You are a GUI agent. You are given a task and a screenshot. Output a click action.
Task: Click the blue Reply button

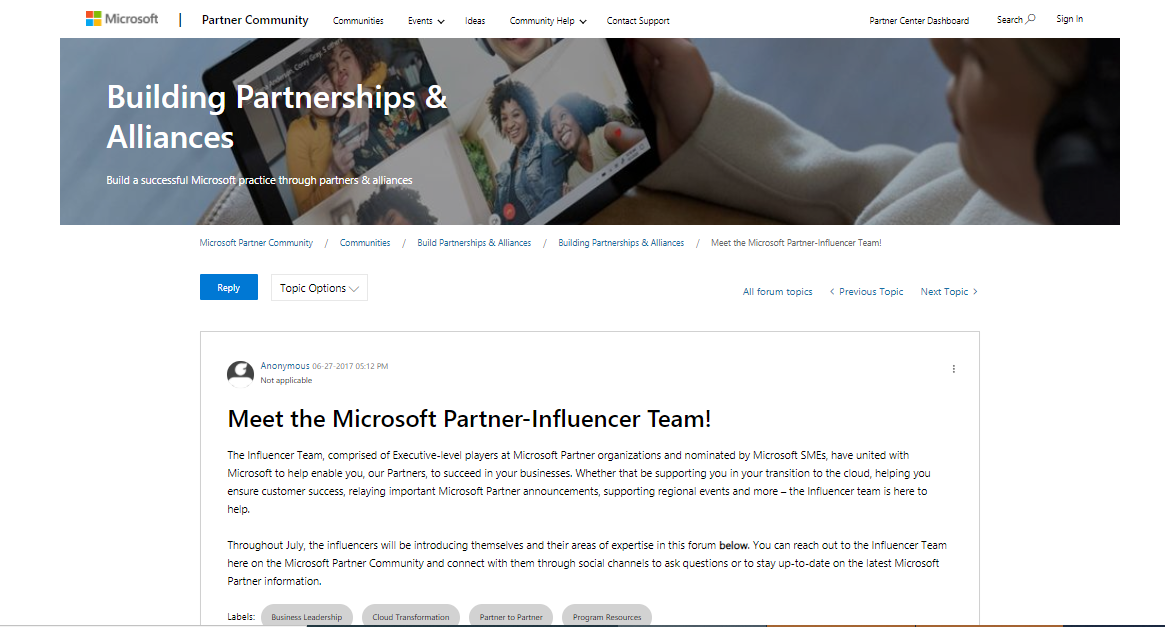[229, 287]
